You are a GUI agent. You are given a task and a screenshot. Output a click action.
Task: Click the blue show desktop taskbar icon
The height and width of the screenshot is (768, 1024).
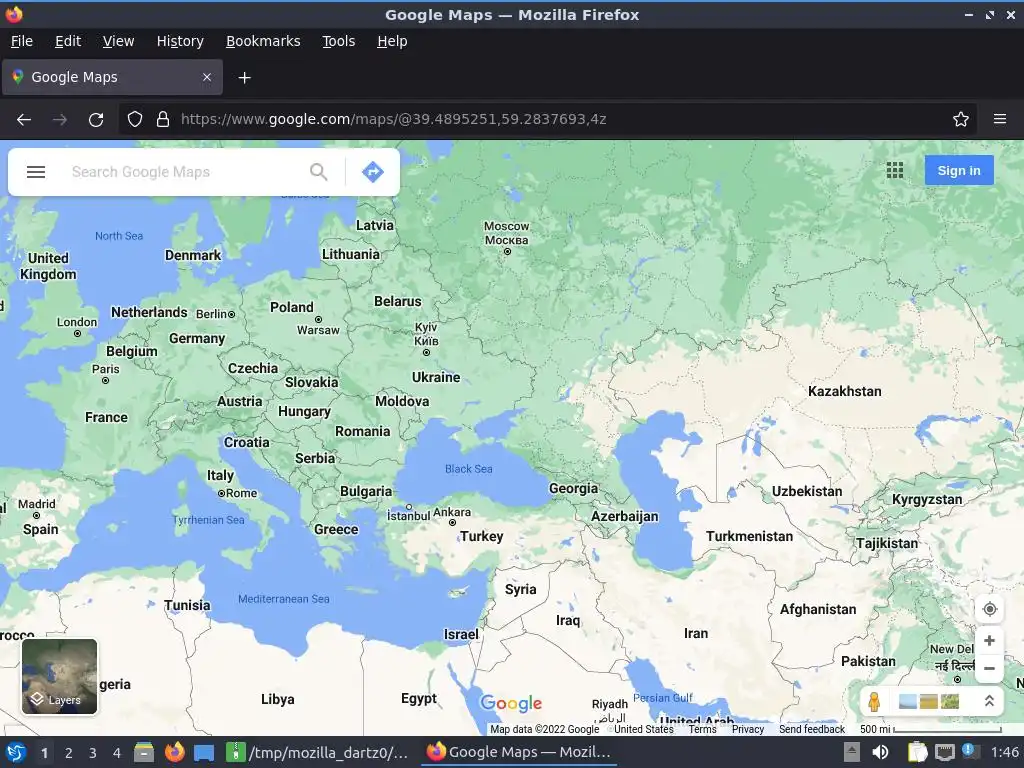[x=204, y=752]
